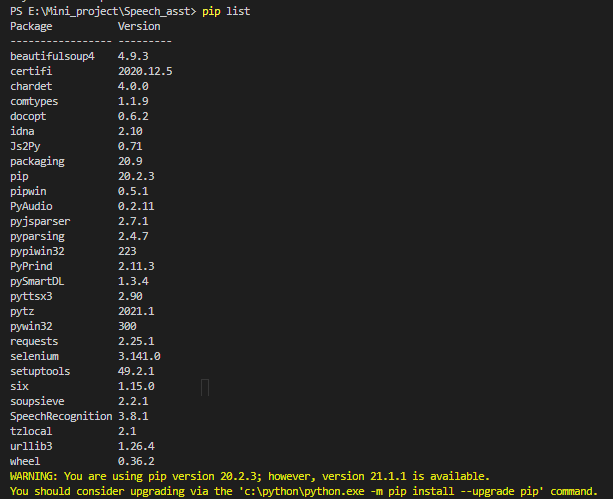
Task: Click the yellow WARNING pip version line
Action: [x=250, y=477]
